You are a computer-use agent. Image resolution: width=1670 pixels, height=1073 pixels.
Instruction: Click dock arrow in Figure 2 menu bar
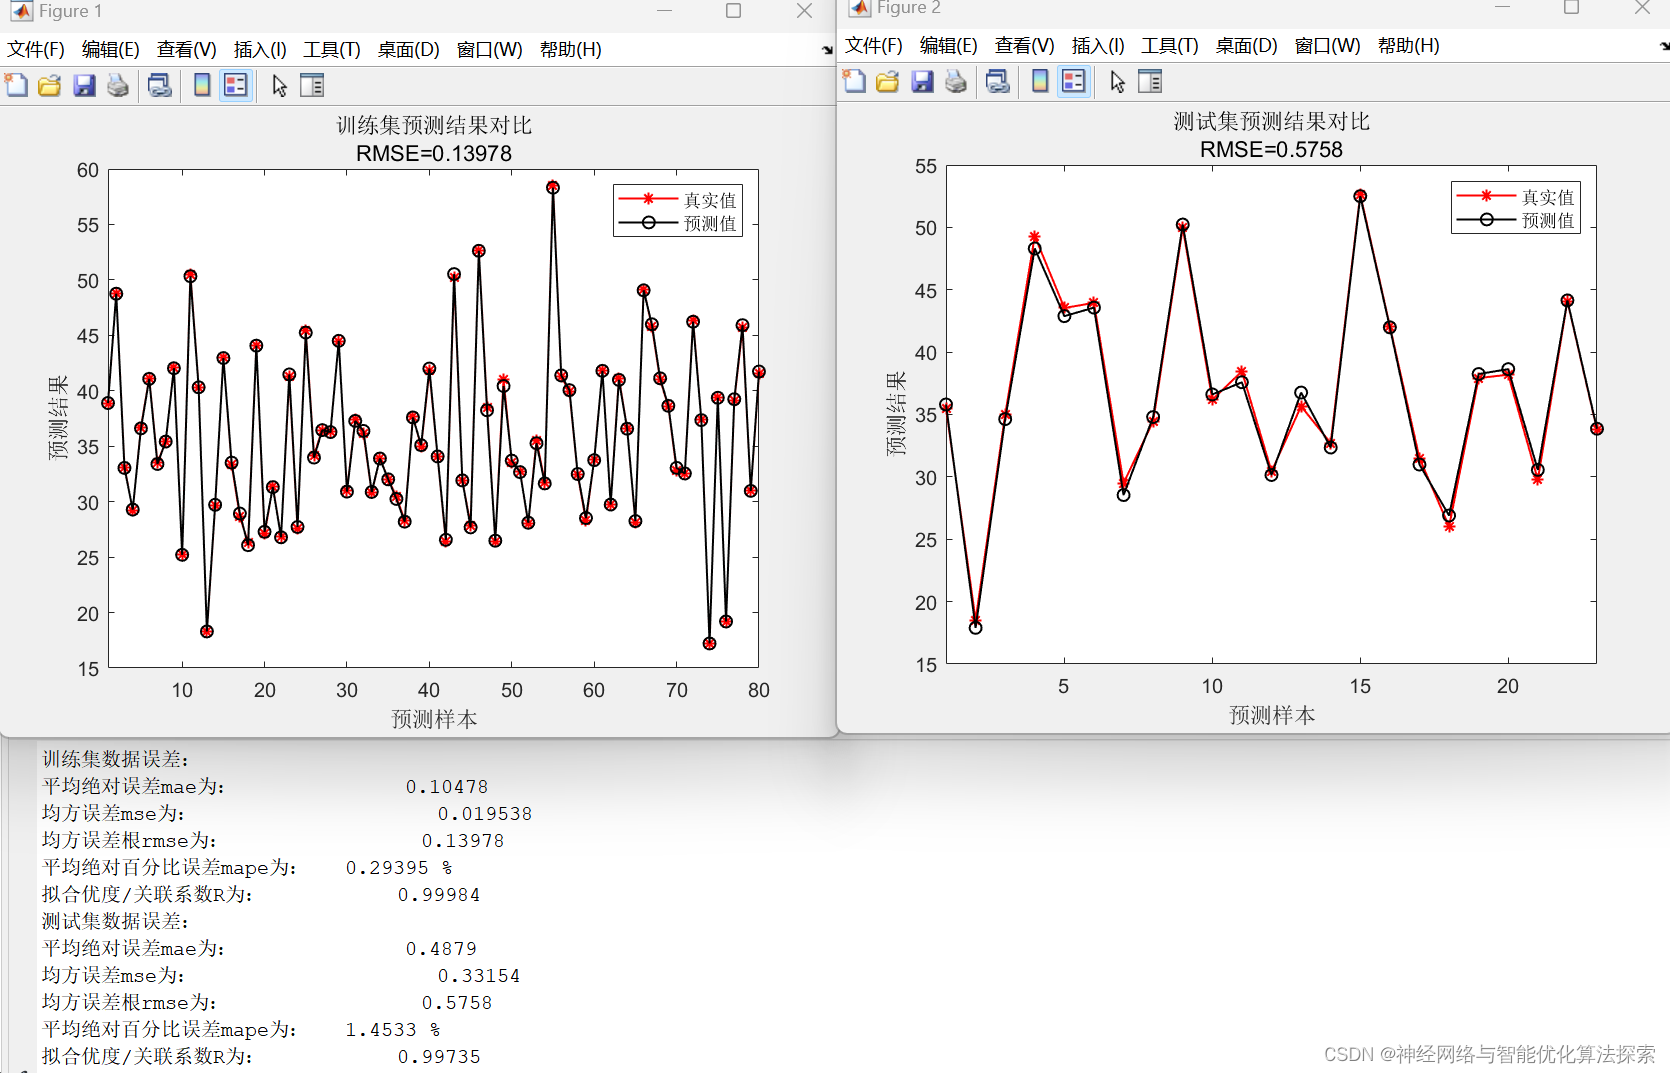point(1664,46)
